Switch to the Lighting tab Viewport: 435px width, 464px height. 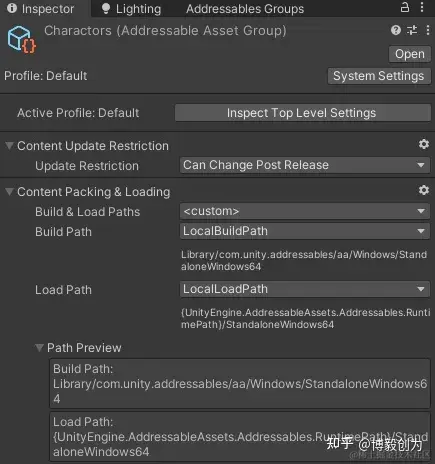click(131, 9)
